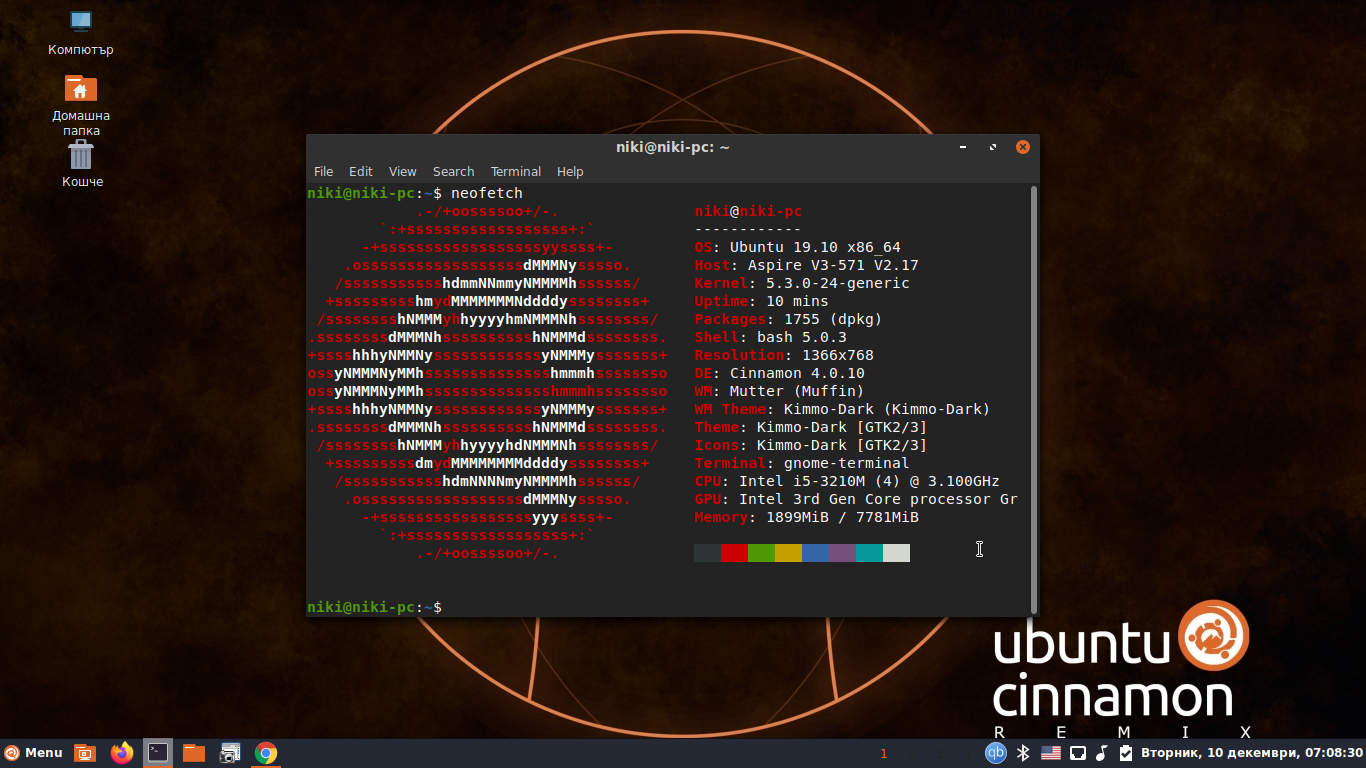Click the US flag keyboard layout indicator
Viewport: 1366px width, 768px height.
1051,753
